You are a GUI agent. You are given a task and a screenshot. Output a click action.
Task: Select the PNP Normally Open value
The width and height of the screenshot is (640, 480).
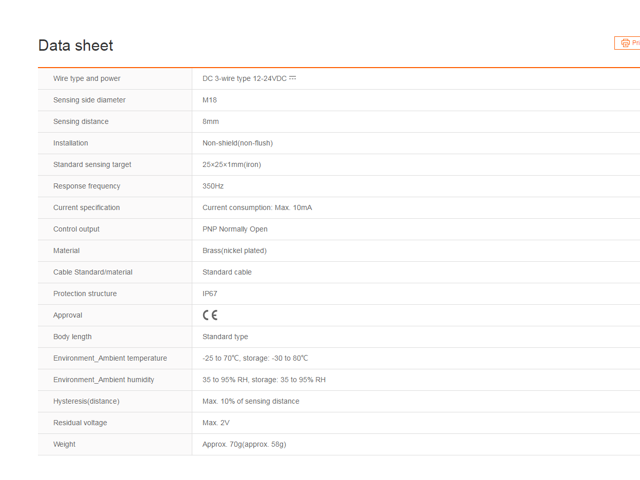[235, 229]
